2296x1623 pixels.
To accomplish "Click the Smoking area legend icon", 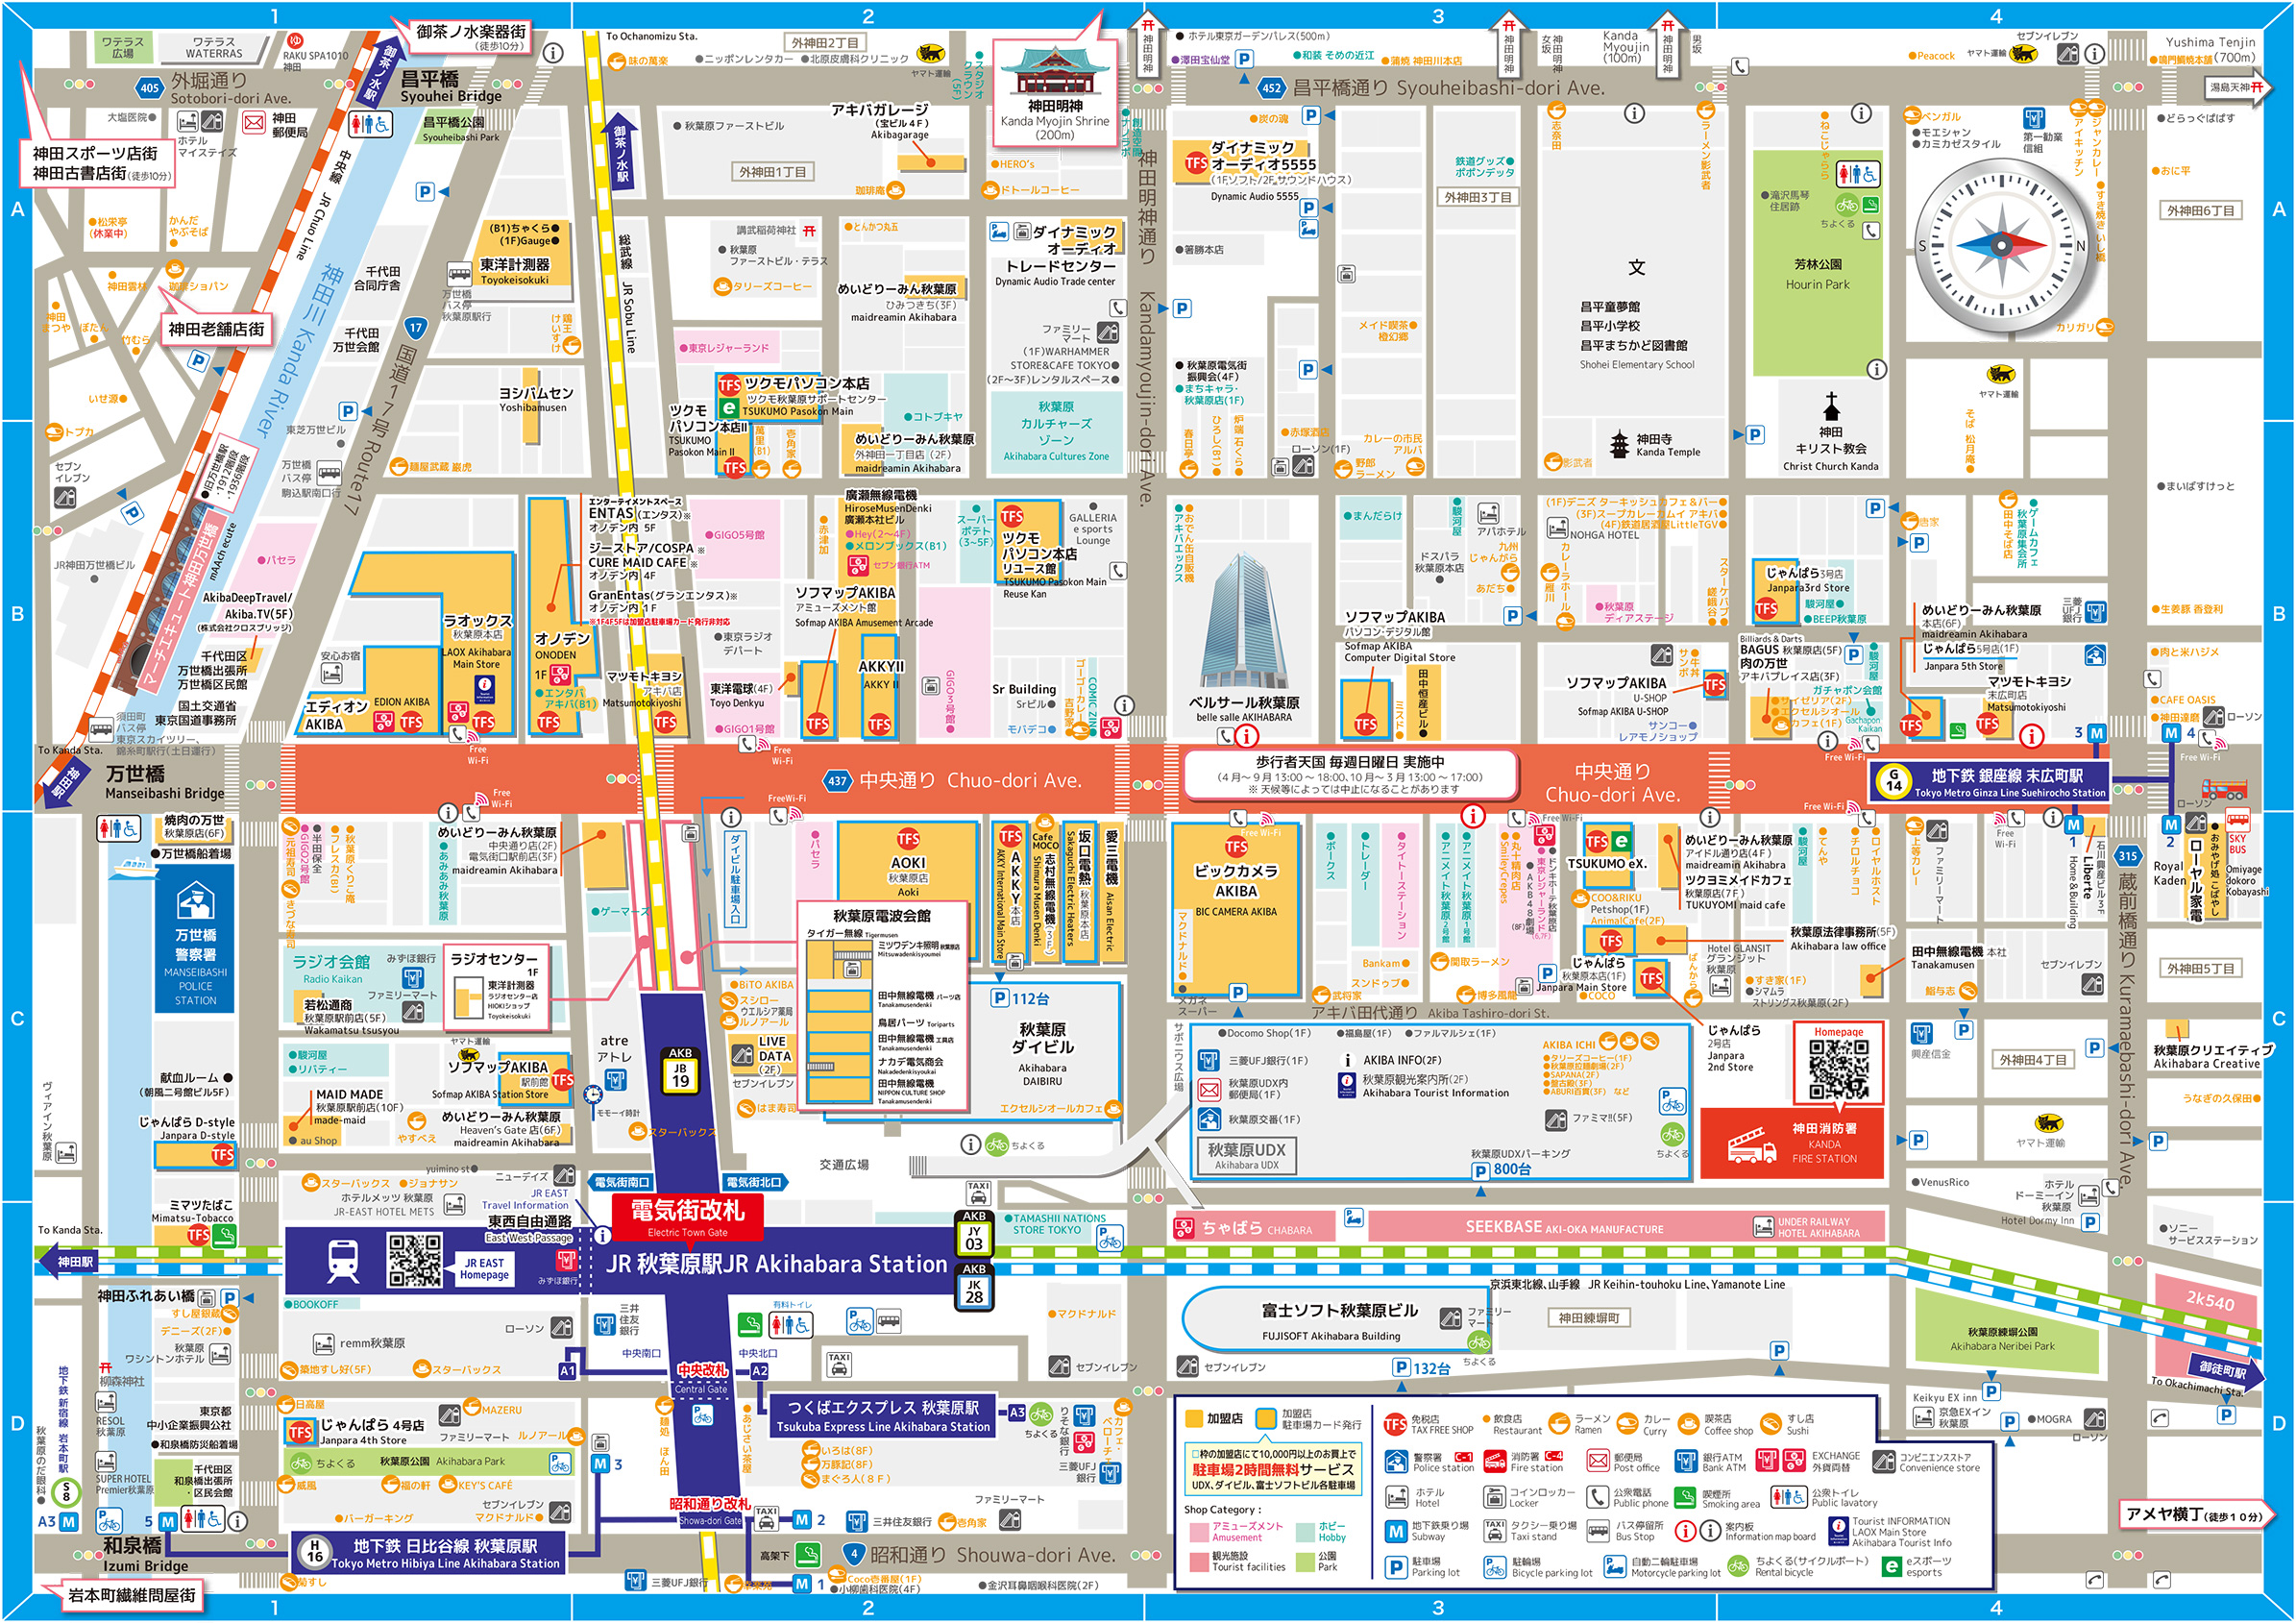I will click(1687, 1497).
